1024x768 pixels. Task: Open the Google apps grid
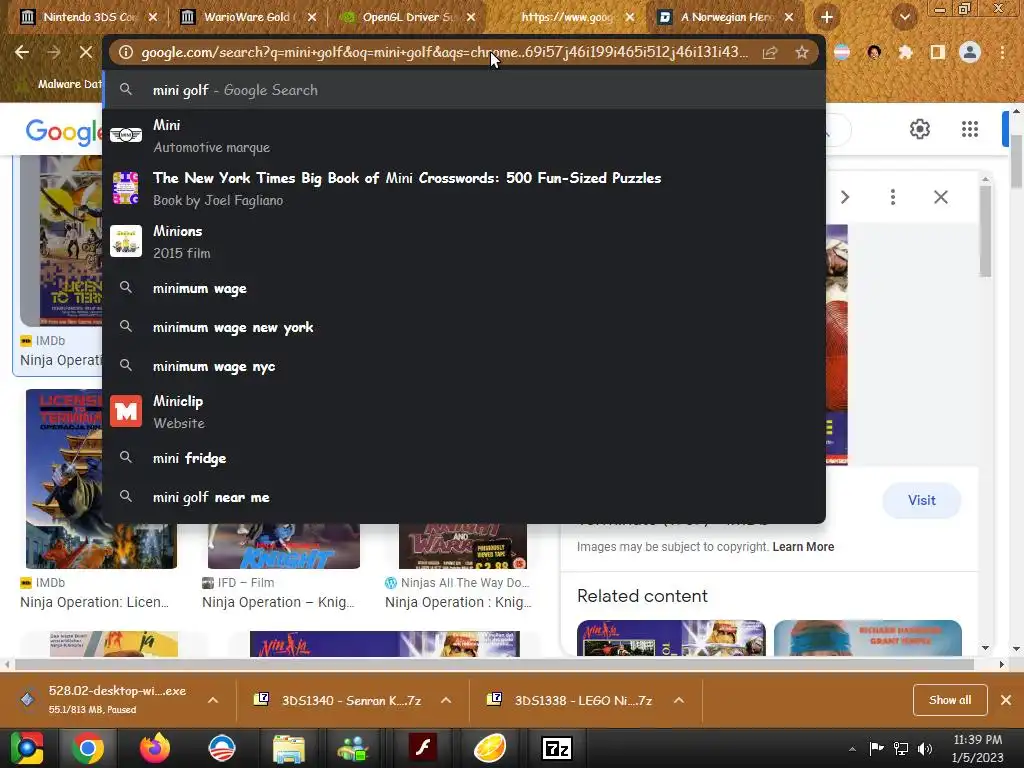point(970,129)
